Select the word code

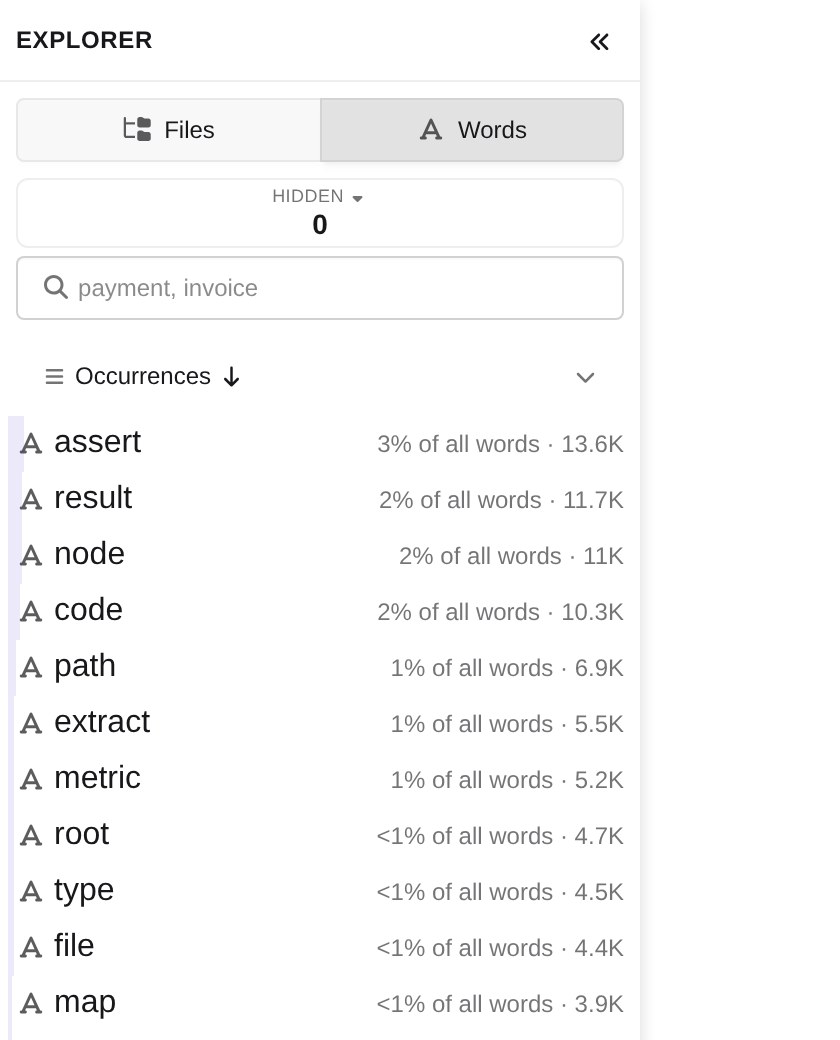click(88, 610)
